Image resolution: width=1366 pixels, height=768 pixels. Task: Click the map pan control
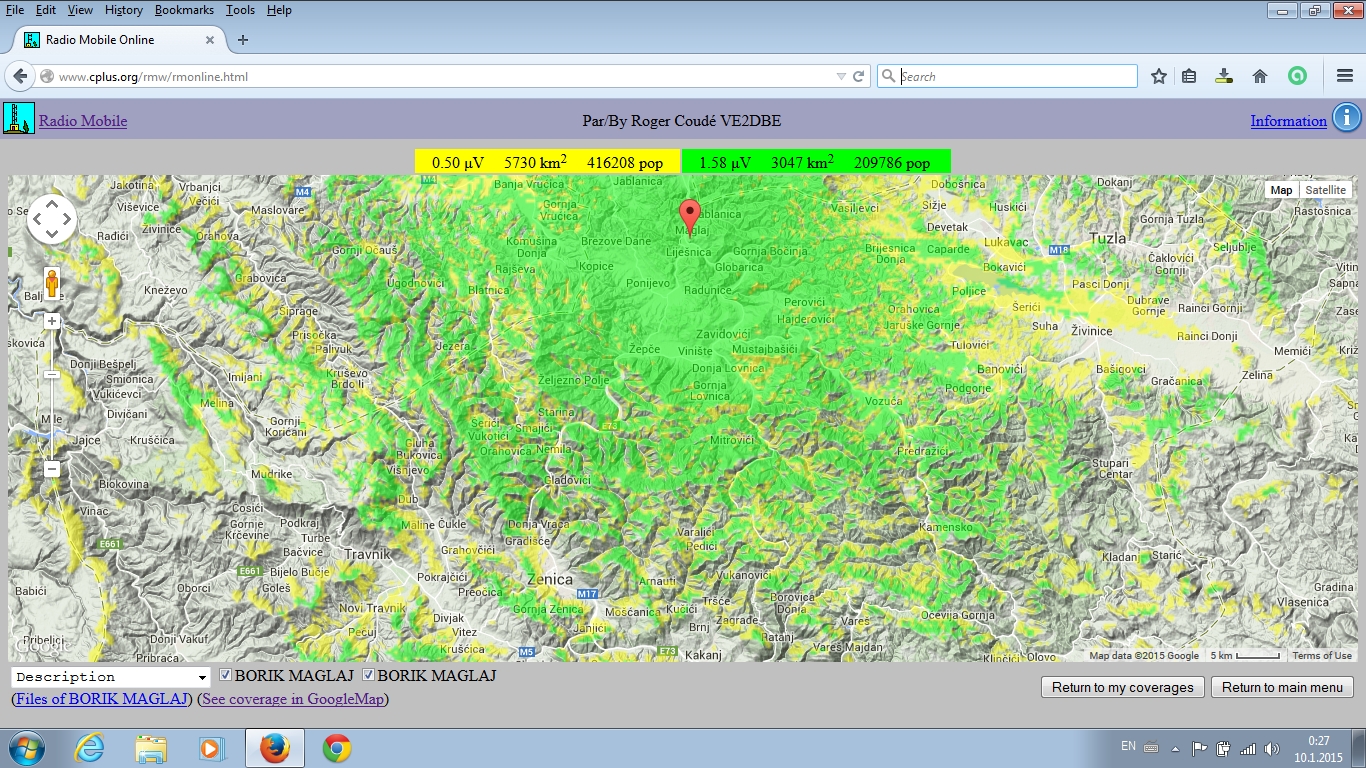pos(52,219)
